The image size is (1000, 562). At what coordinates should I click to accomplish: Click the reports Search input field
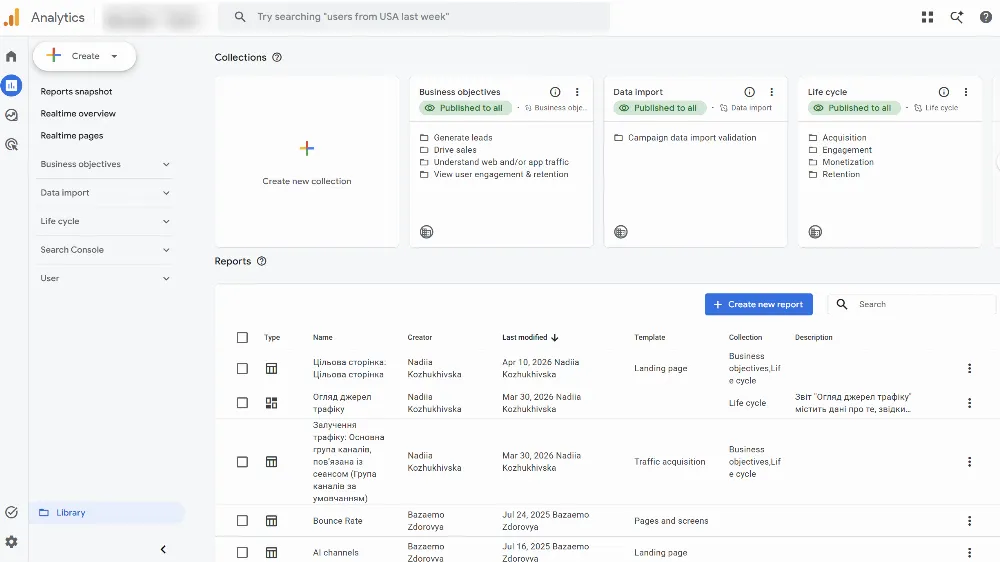(x=912, y=304)
